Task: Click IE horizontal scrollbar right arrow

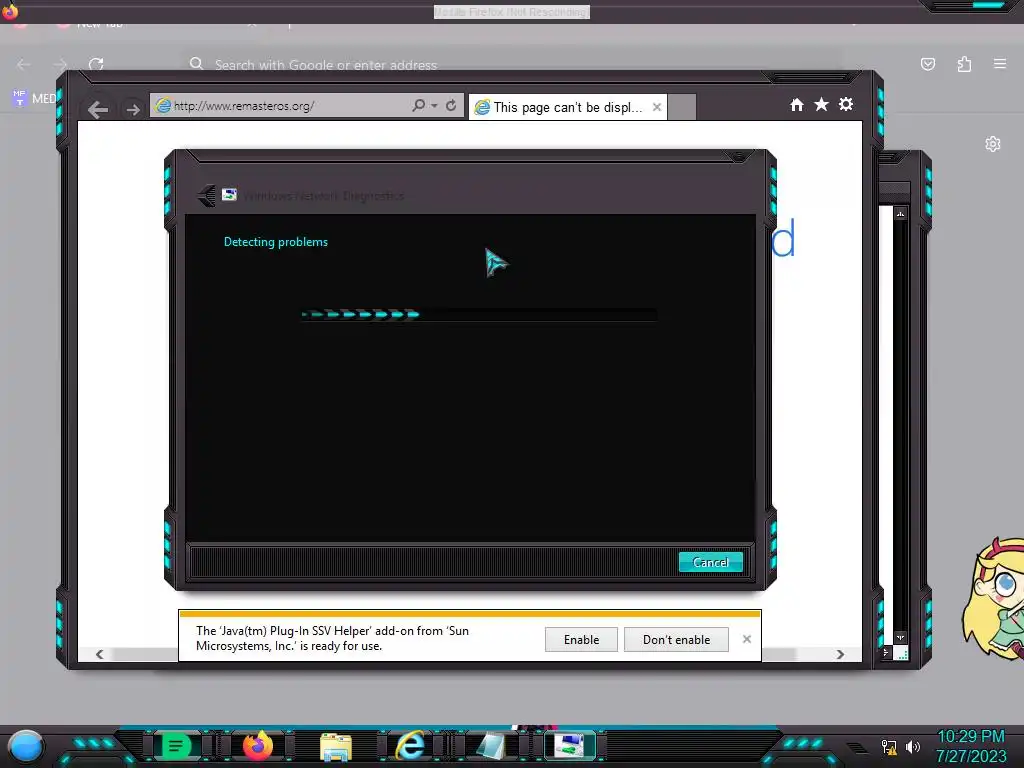Action: pos(840,654)
